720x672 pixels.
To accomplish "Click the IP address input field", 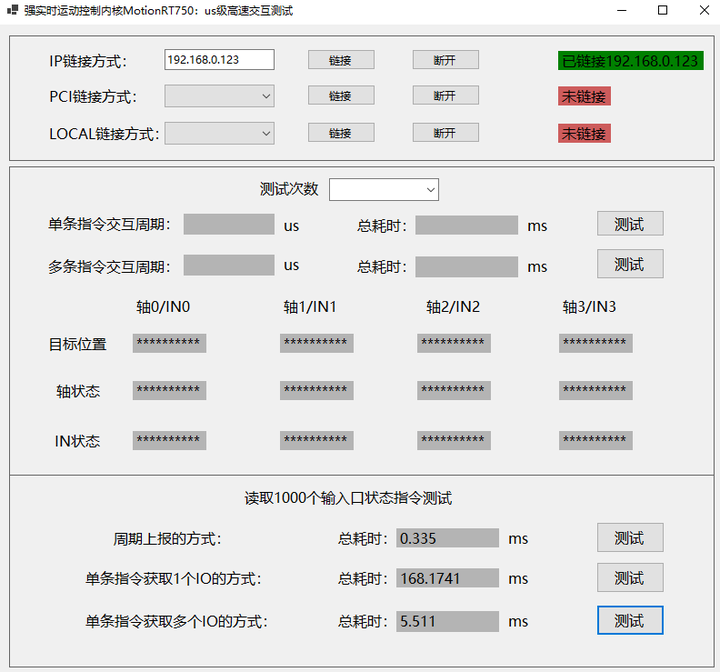I will pyautogui.click(x=219, y=60).
